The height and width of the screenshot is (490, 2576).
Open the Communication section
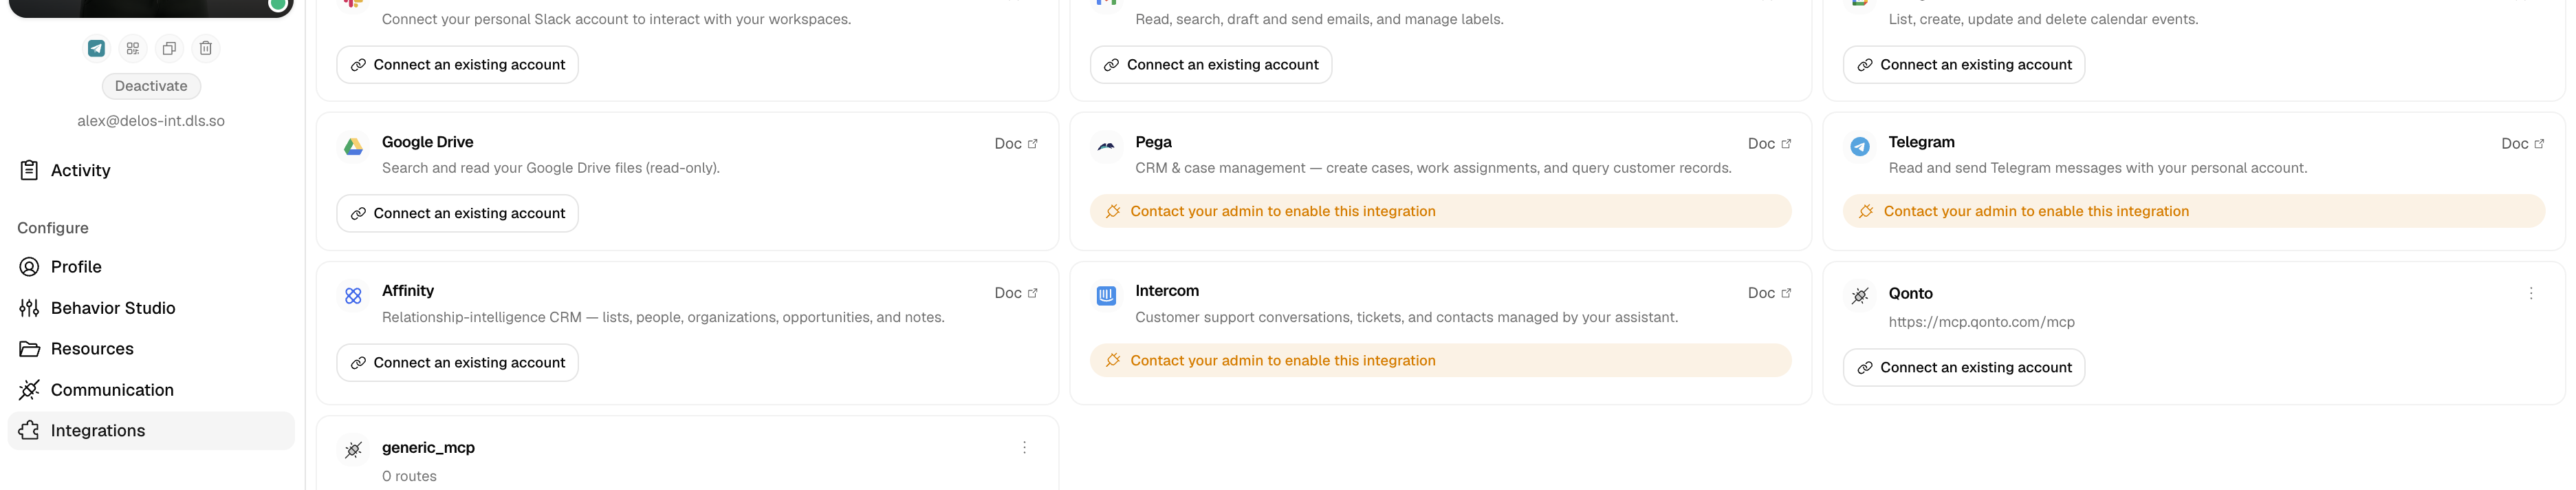(x=151, y=390)
